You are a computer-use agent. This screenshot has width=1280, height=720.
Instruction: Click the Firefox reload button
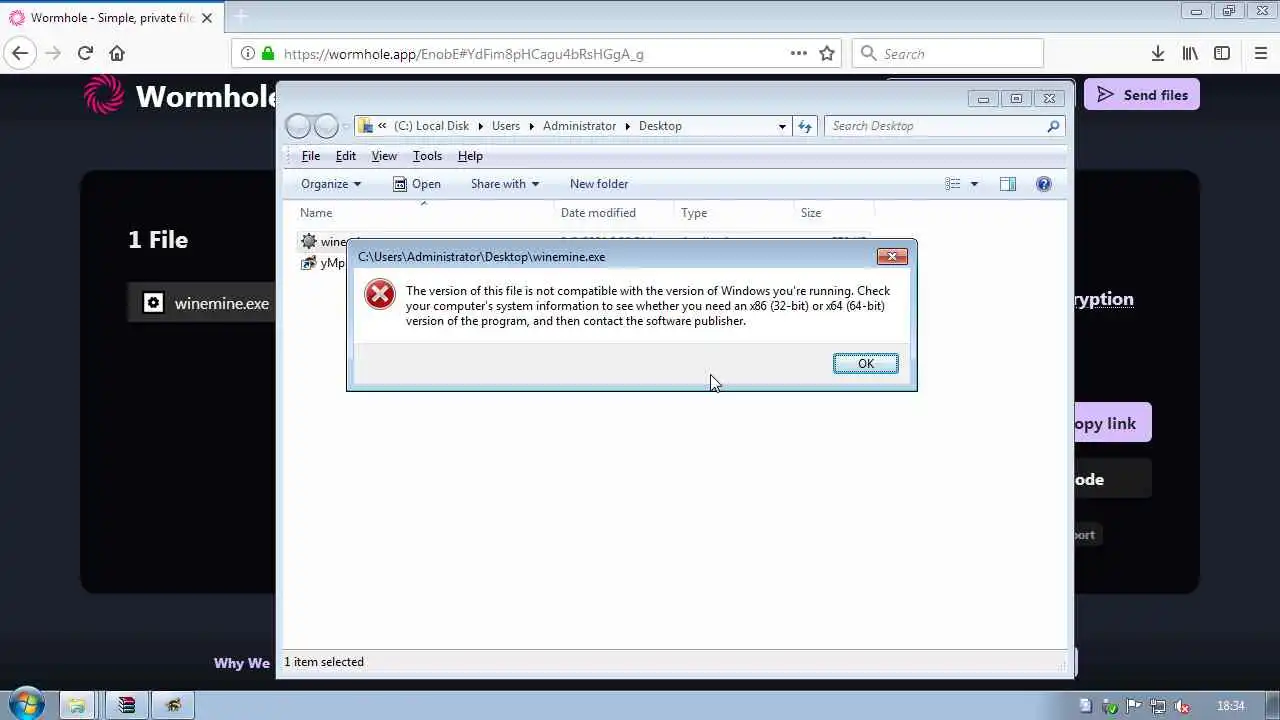click(85, 53)
